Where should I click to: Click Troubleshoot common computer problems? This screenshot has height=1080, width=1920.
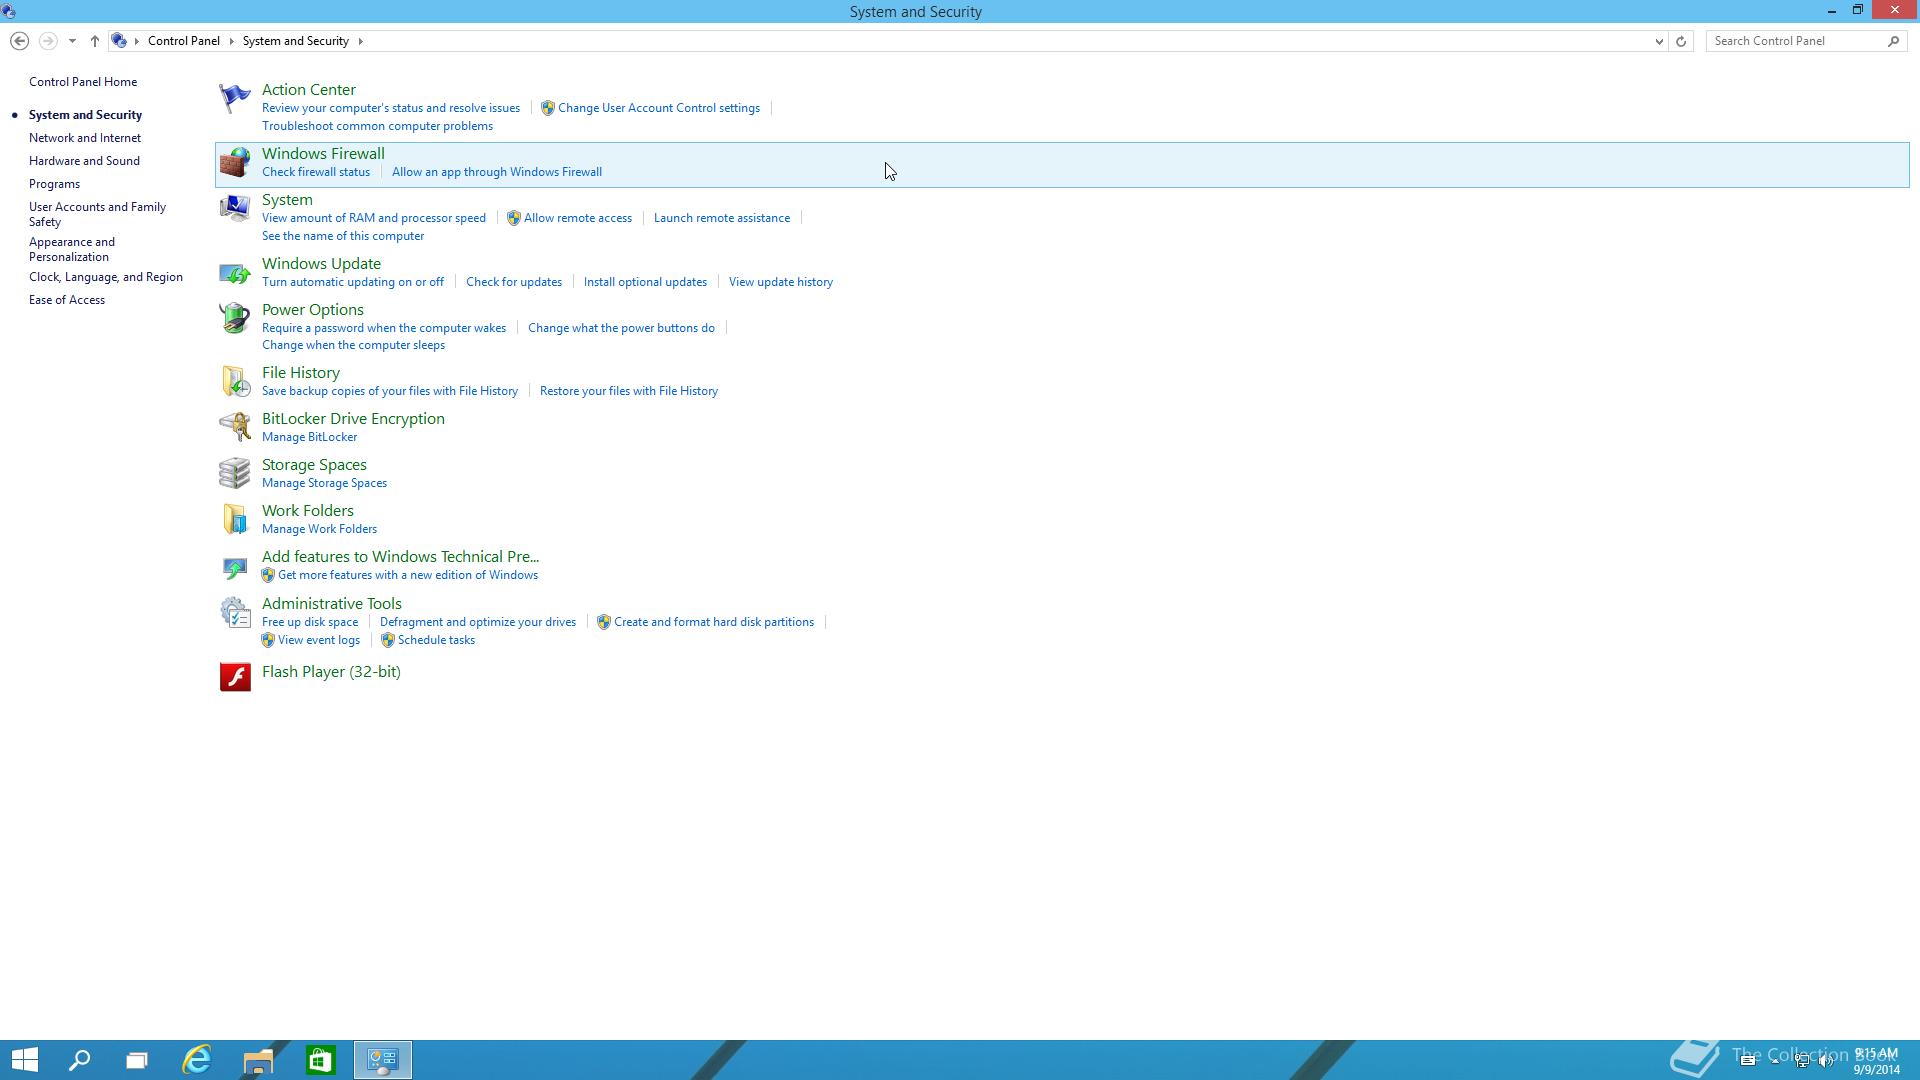(x=377, y=126)
